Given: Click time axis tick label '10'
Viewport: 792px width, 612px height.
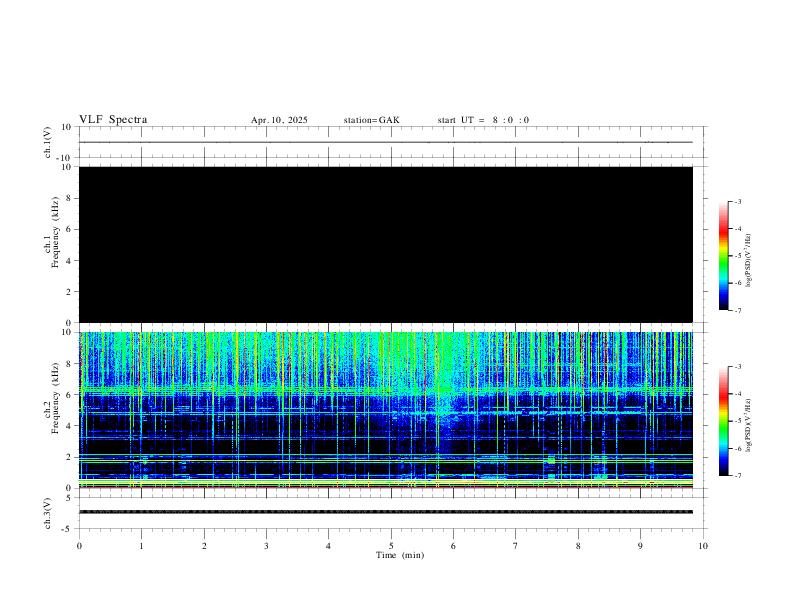Looking at the screenshot, I should [703, 546].
